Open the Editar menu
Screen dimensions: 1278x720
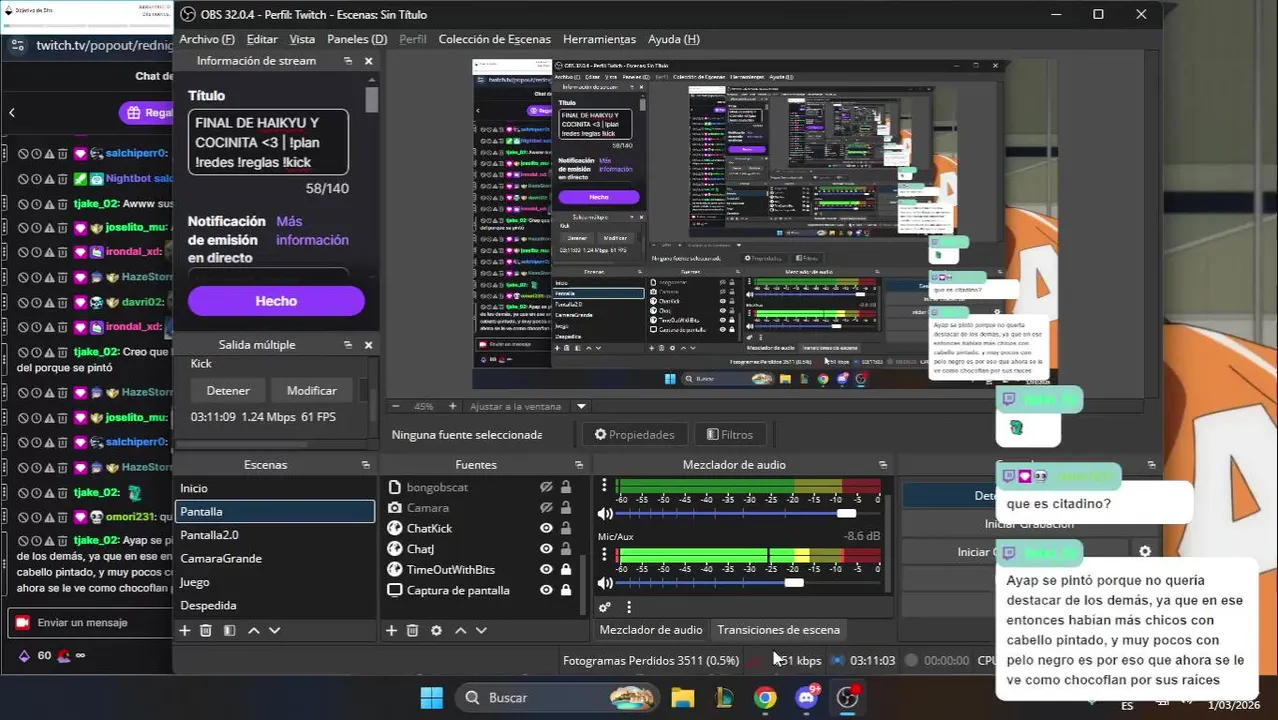(x=262, y=39)
